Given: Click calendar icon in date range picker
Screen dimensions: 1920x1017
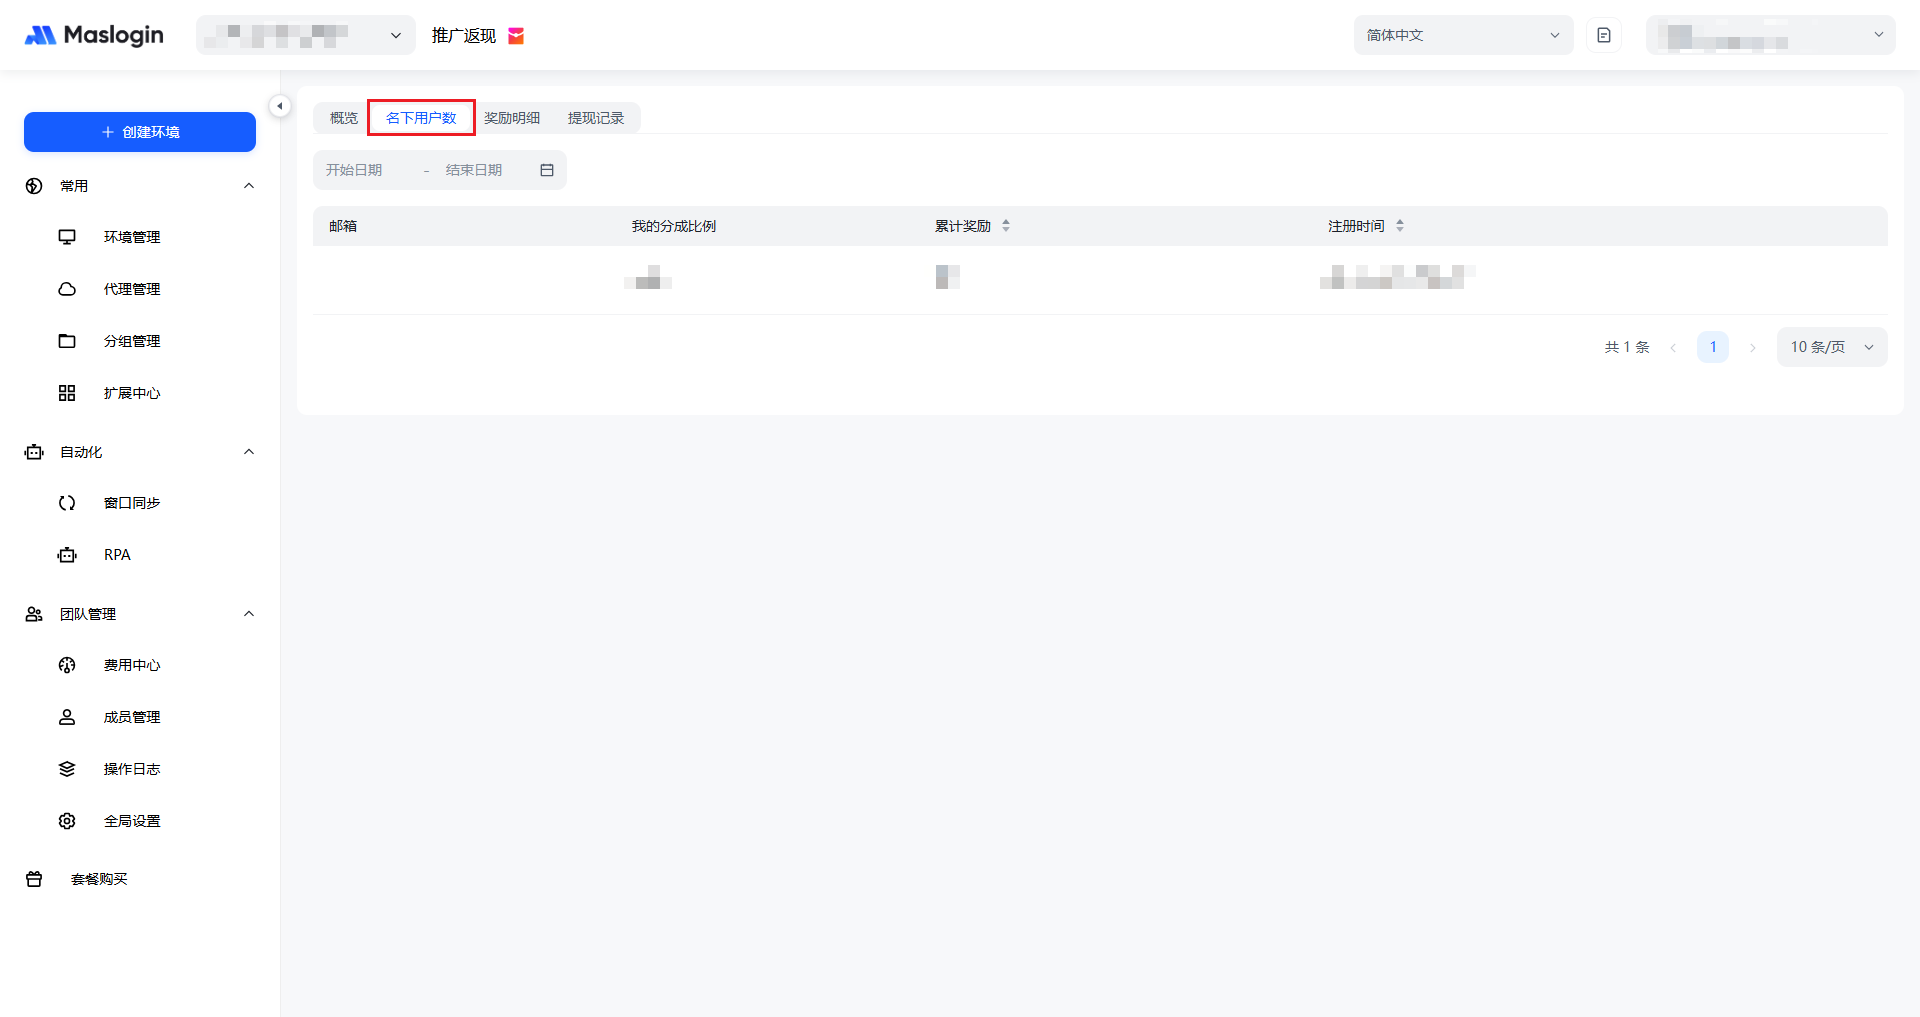Looking at the screenshot, I should (x=547, y=170).
